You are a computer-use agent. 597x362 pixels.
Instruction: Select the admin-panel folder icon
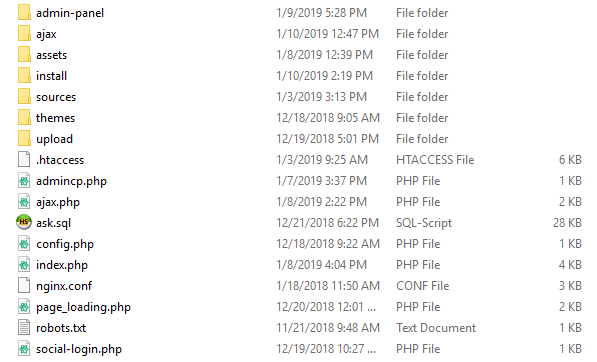pos(24,13)
